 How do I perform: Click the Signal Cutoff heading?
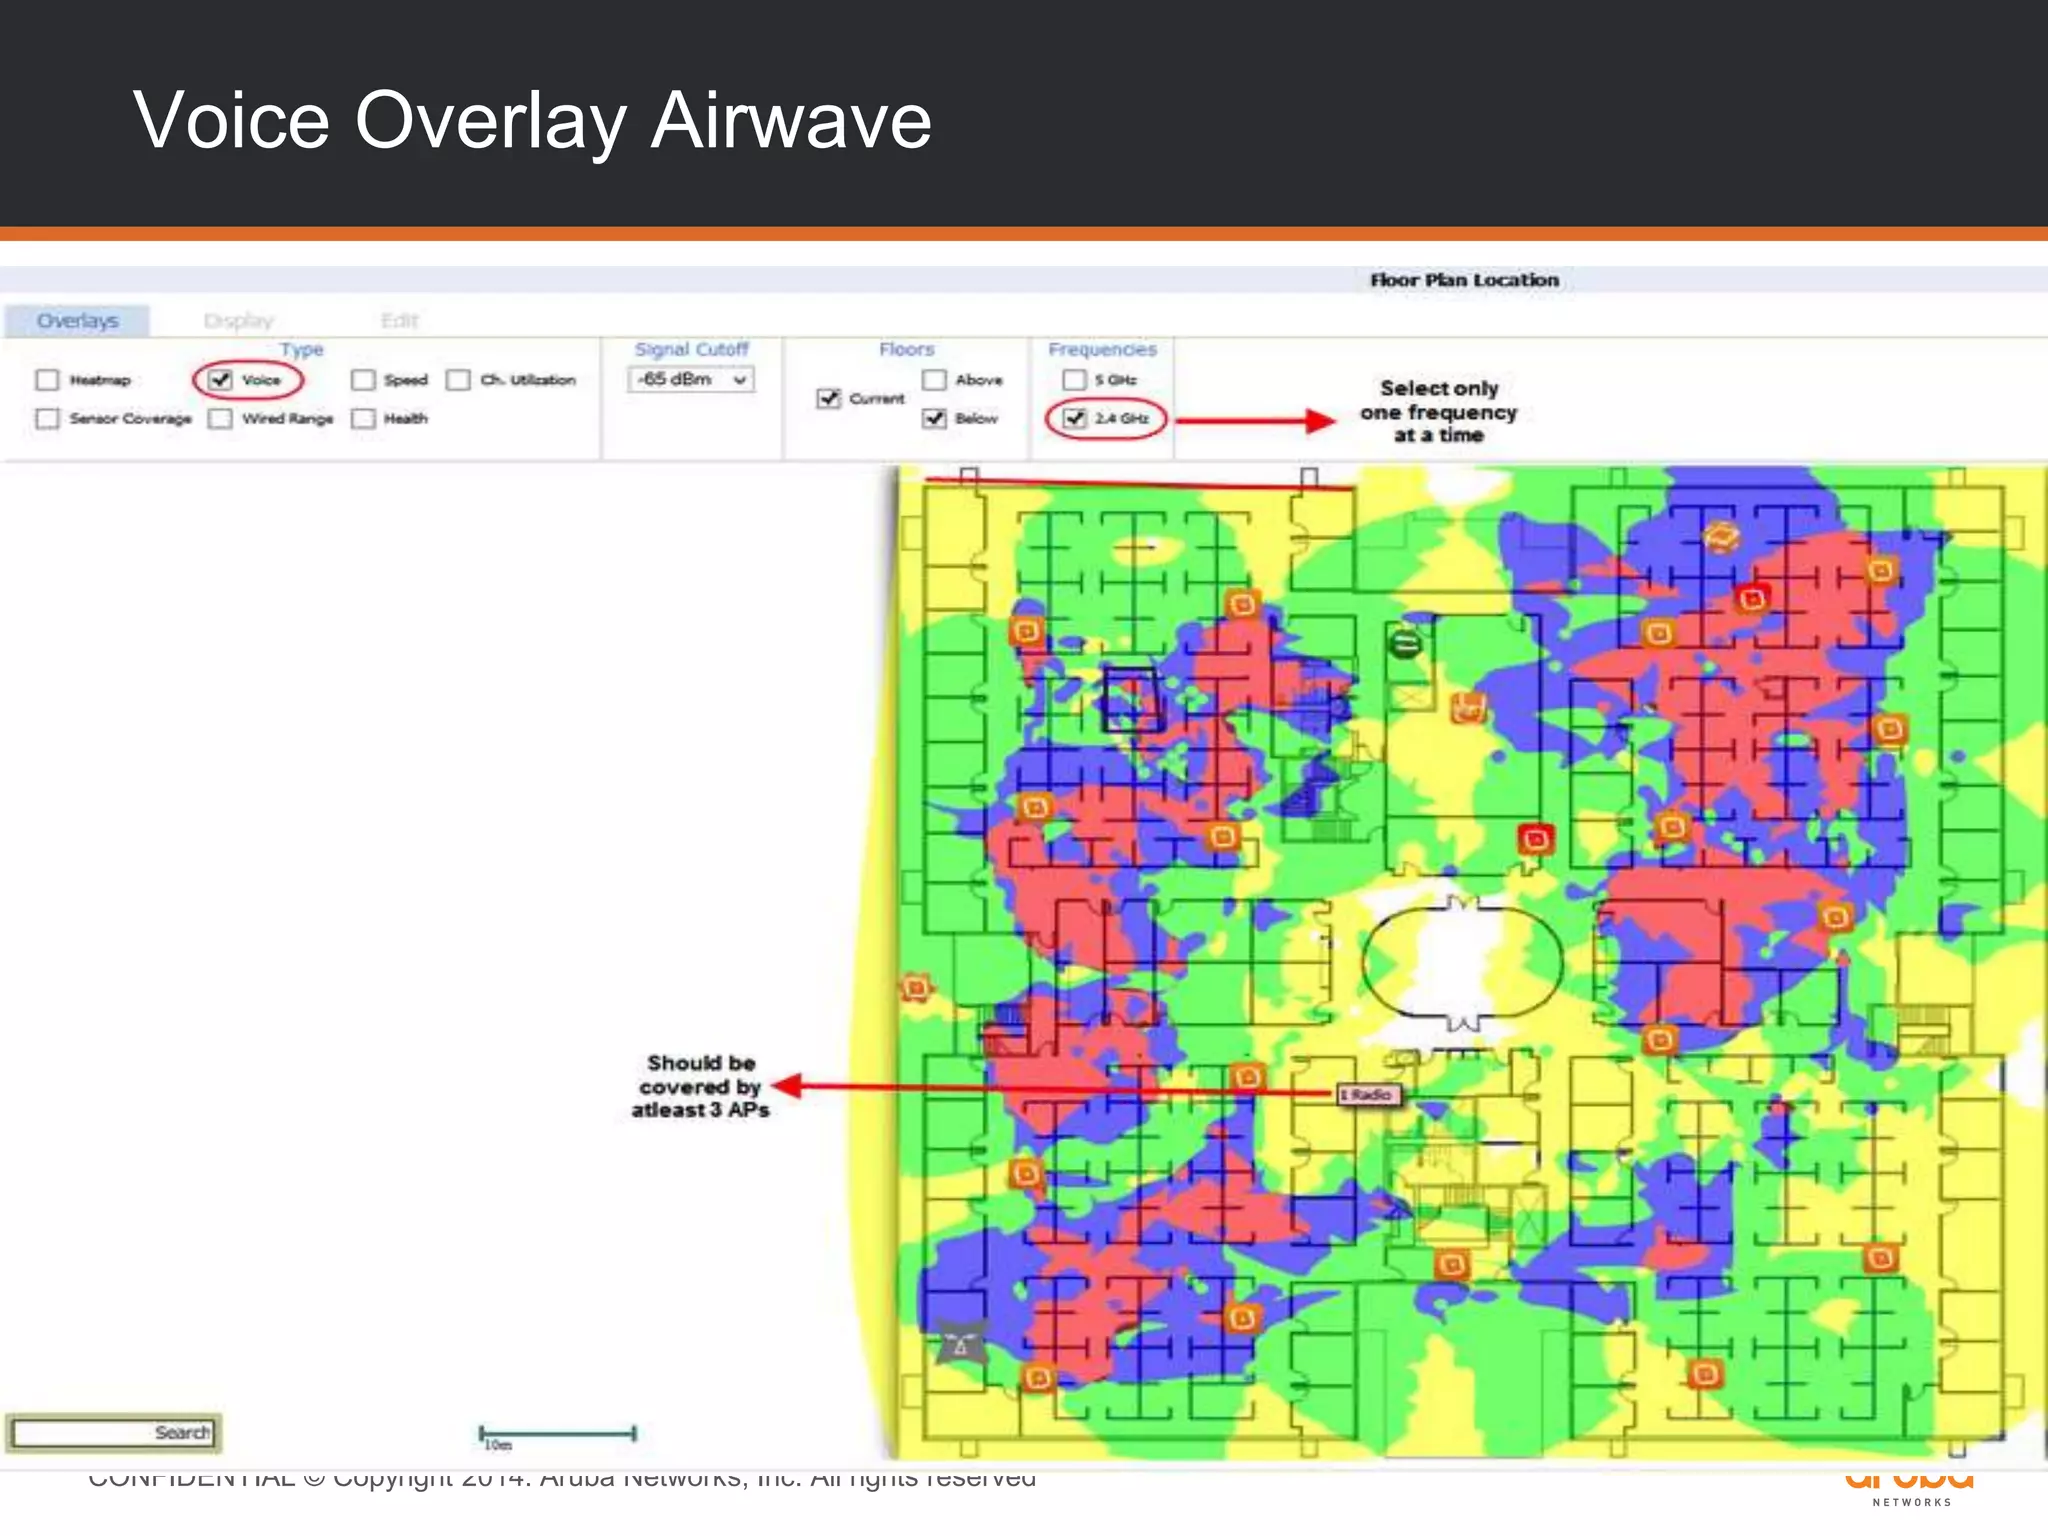coord(691,349)
